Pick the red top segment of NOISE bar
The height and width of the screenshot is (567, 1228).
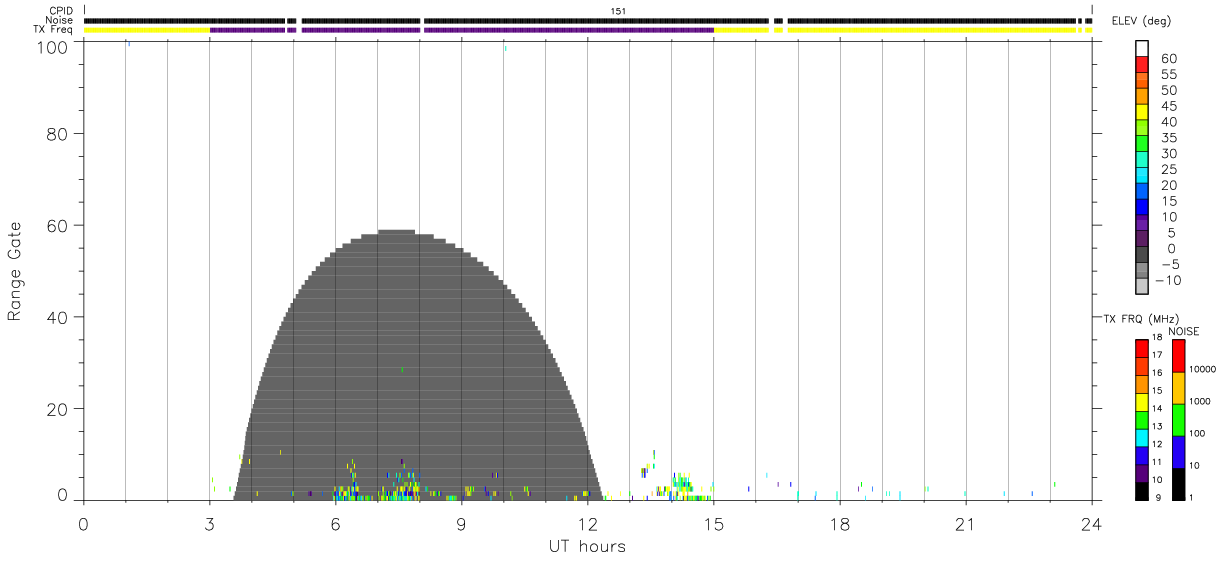point(1178,356)
